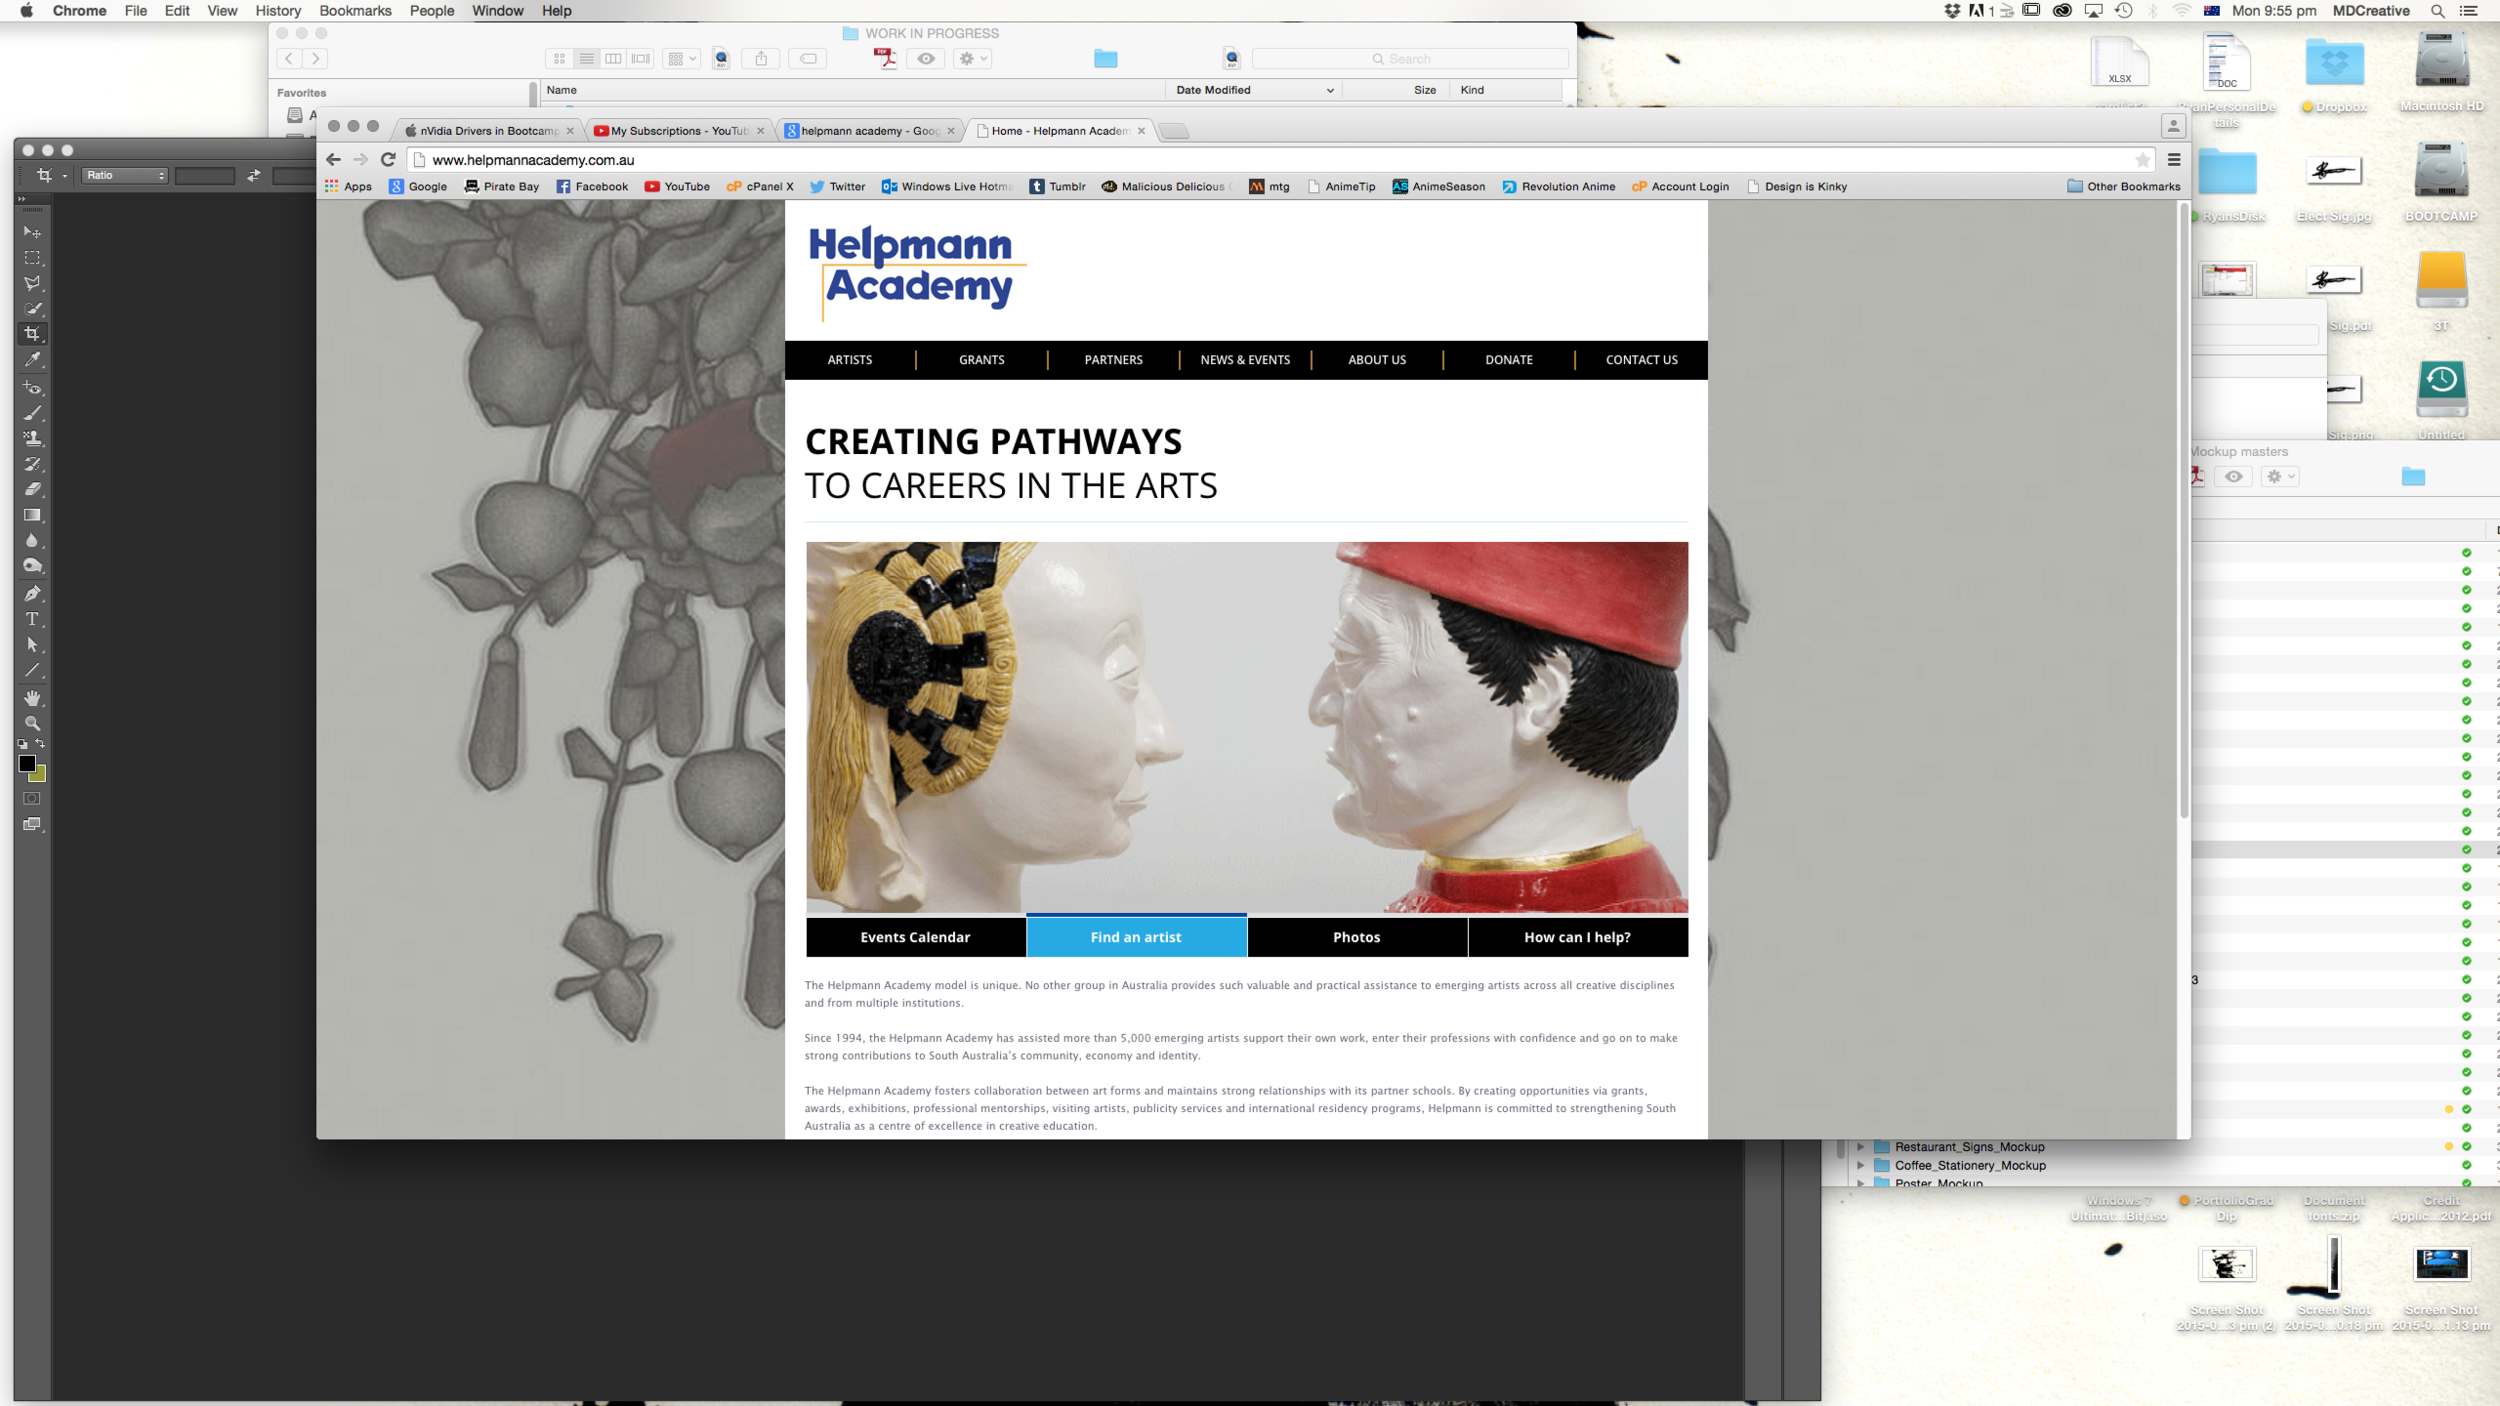Open the ARTISTS navigation link
Viewport: 2500px width, 1406px height.
tap(850, 360)
